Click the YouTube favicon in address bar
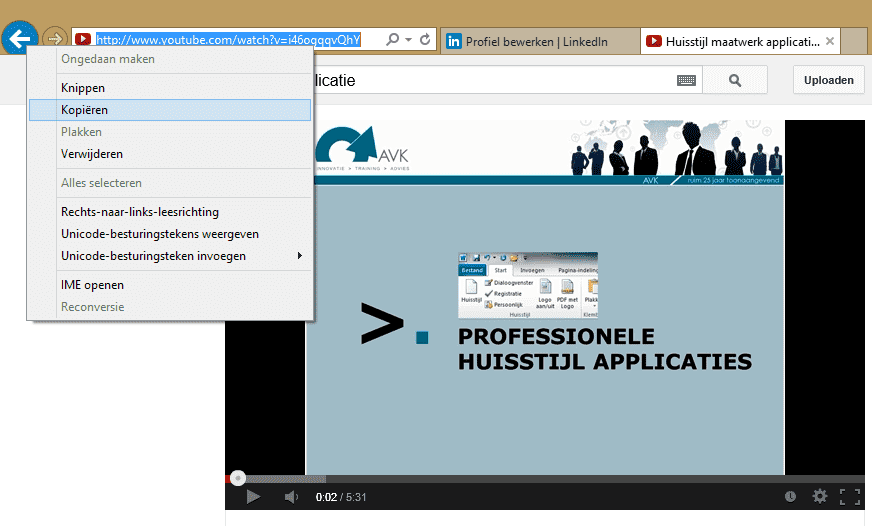 coord(83,39)
